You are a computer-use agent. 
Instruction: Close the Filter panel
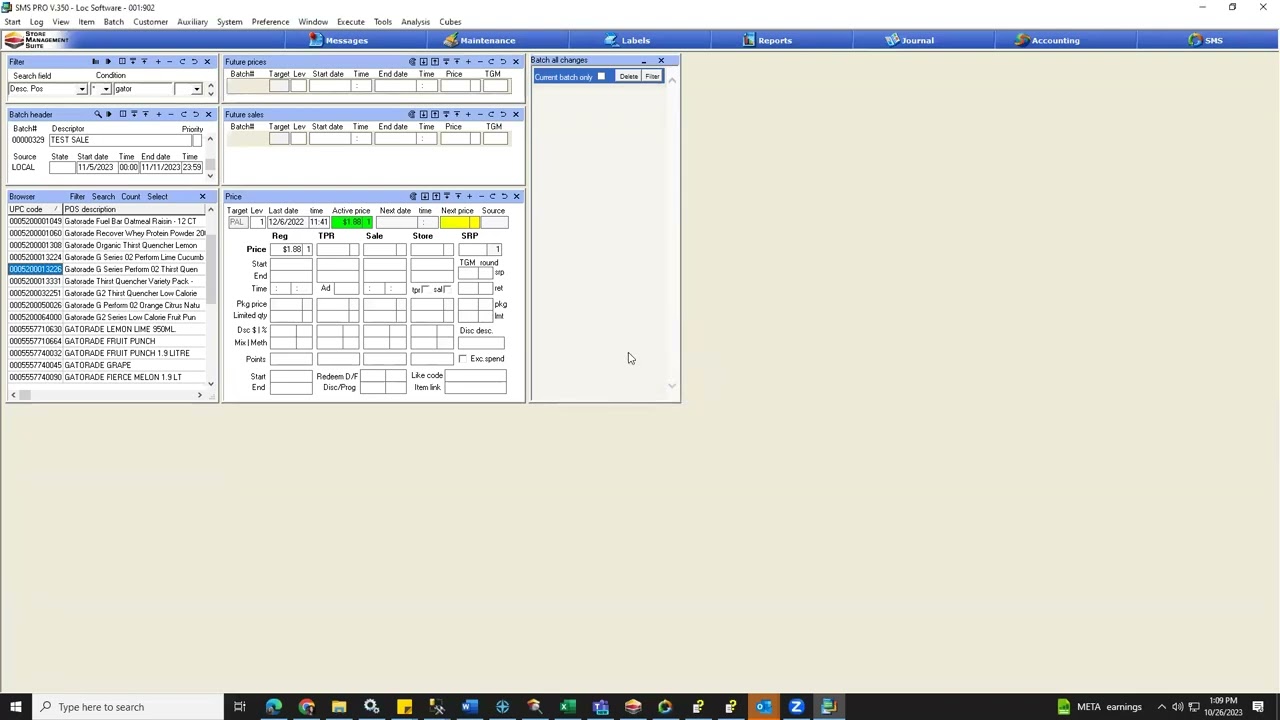[x=207, y=62]
